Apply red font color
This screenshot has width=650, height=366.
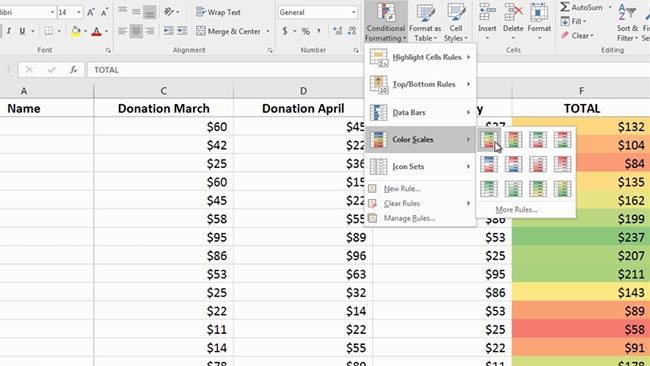pyautogui.click(x=97, y=31)
